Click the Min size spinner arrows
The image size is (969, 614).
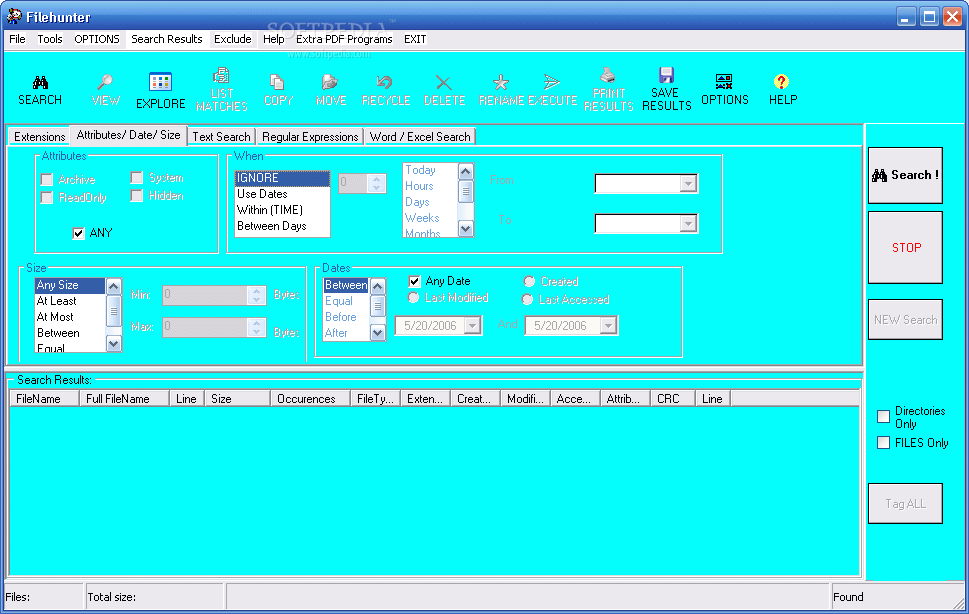click(x=256, y=295)
